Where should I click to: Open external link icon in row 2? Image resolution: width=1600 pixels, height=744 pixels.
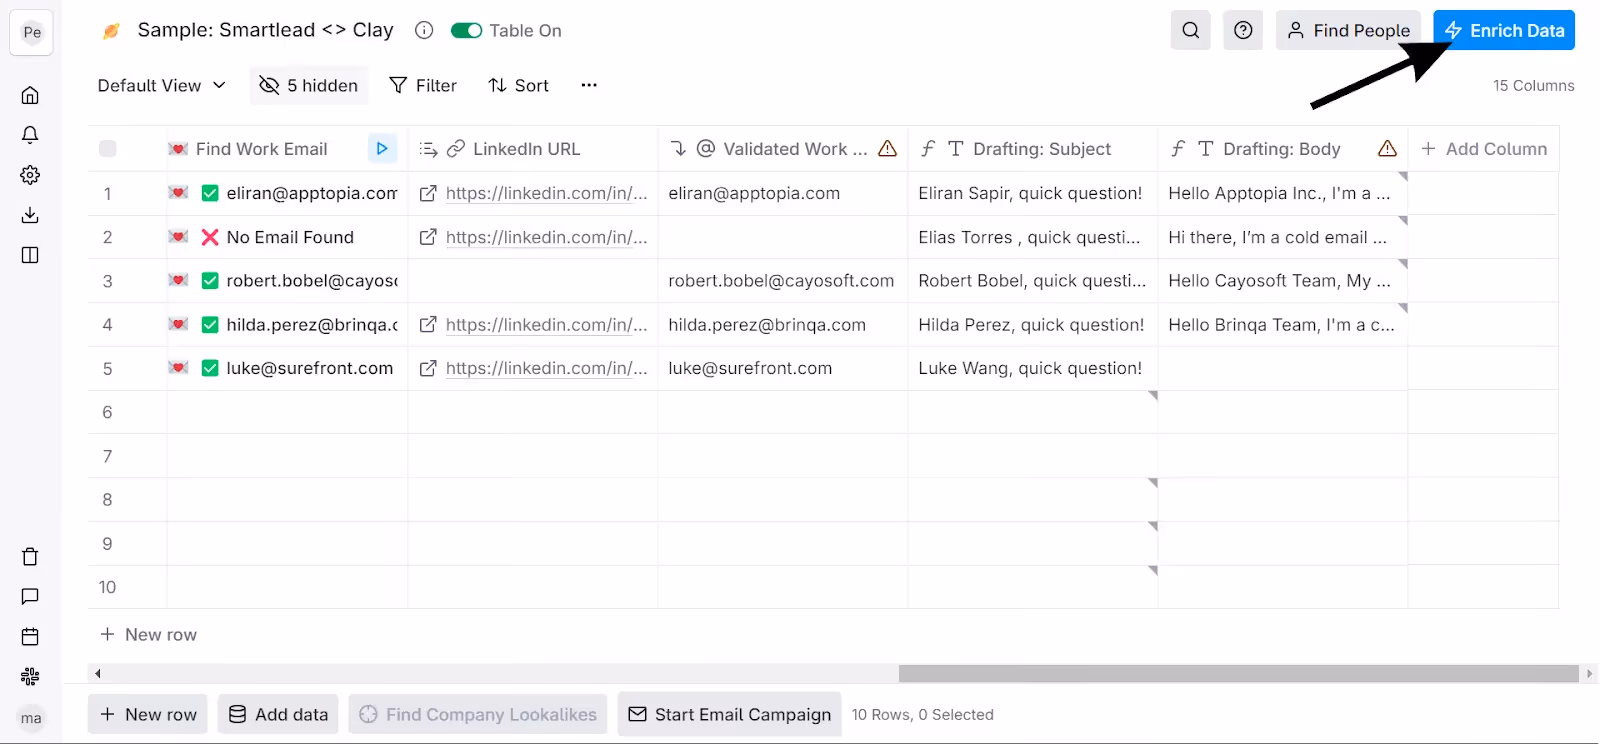428,237
